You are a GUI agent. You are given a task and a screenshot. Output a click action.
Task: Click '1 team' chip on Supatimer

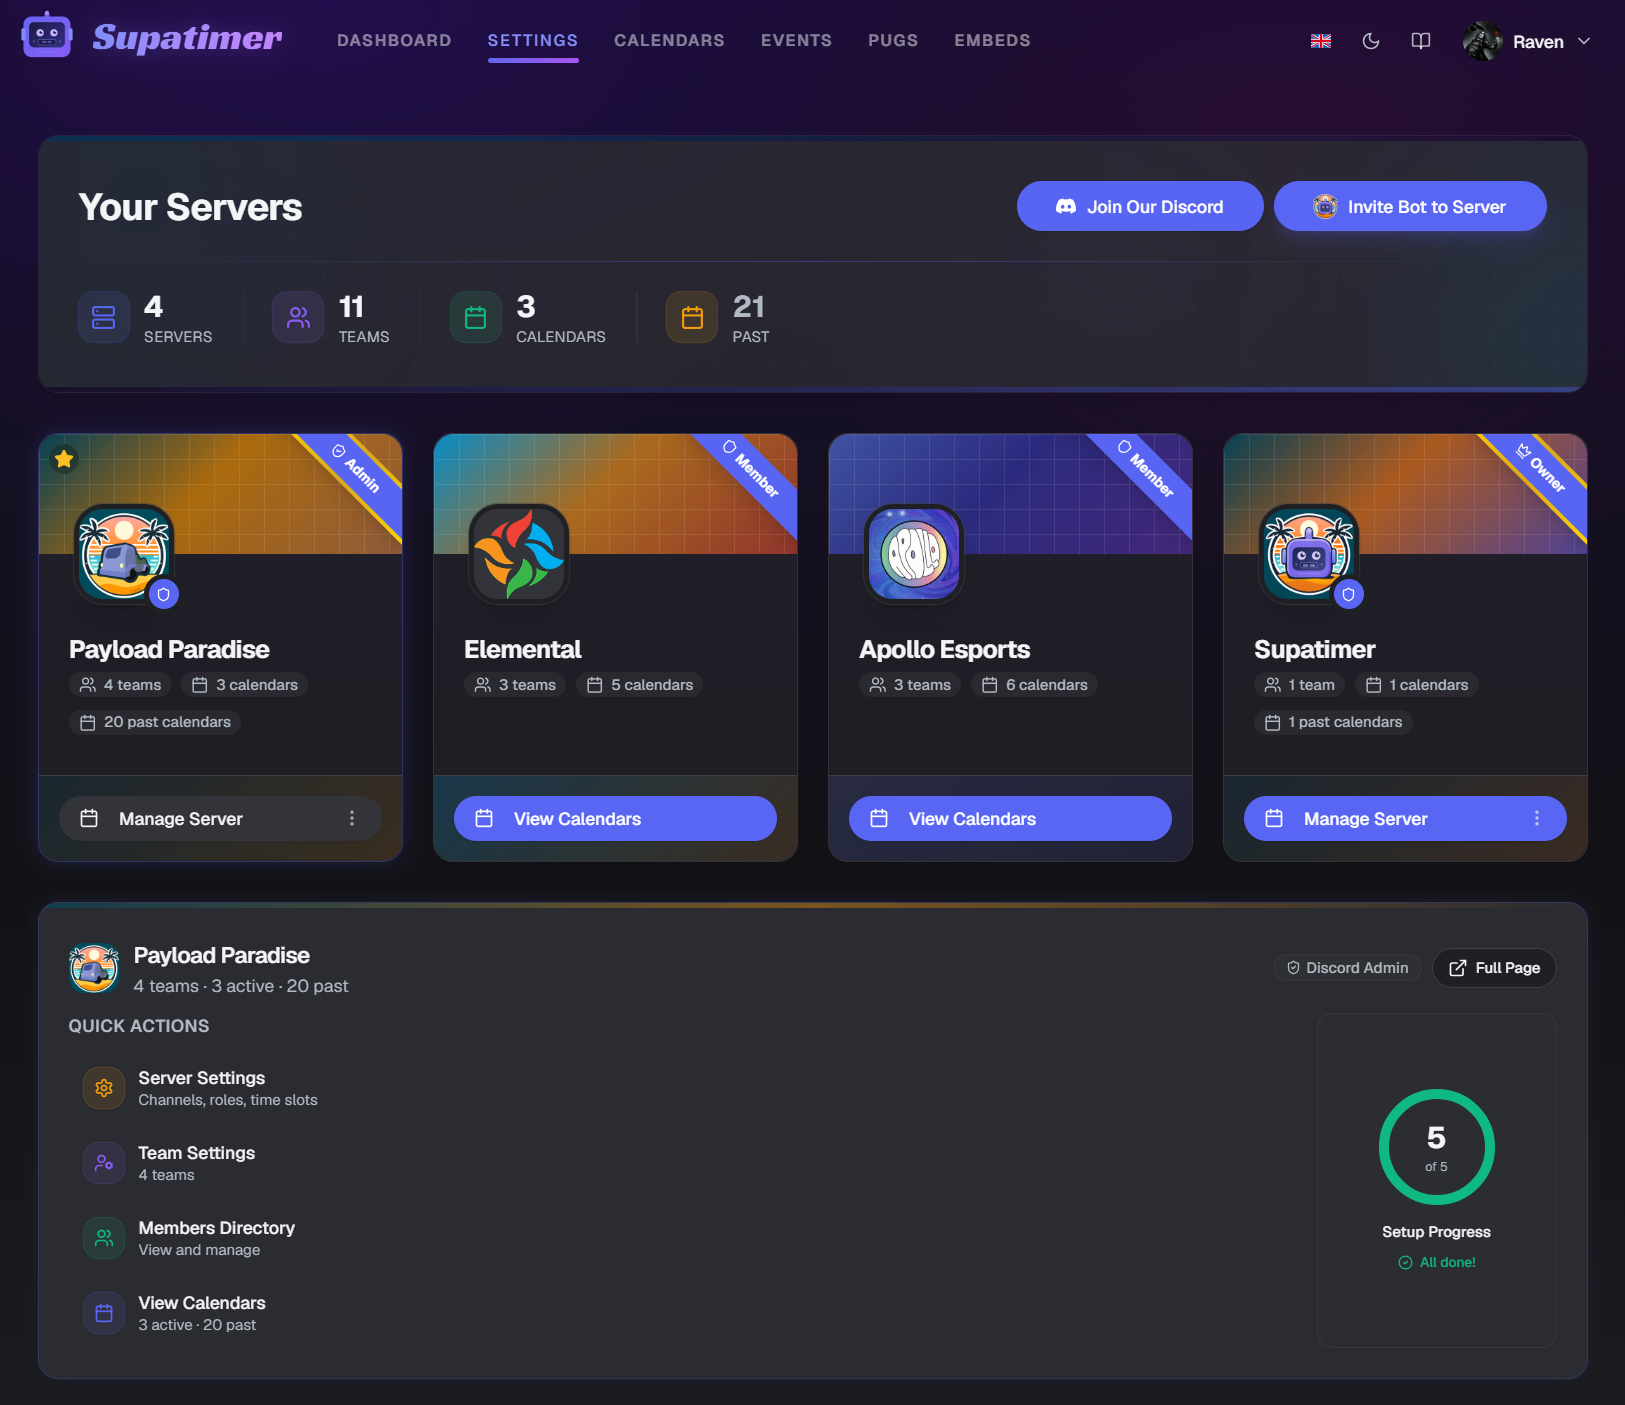tap(1299, 685)
